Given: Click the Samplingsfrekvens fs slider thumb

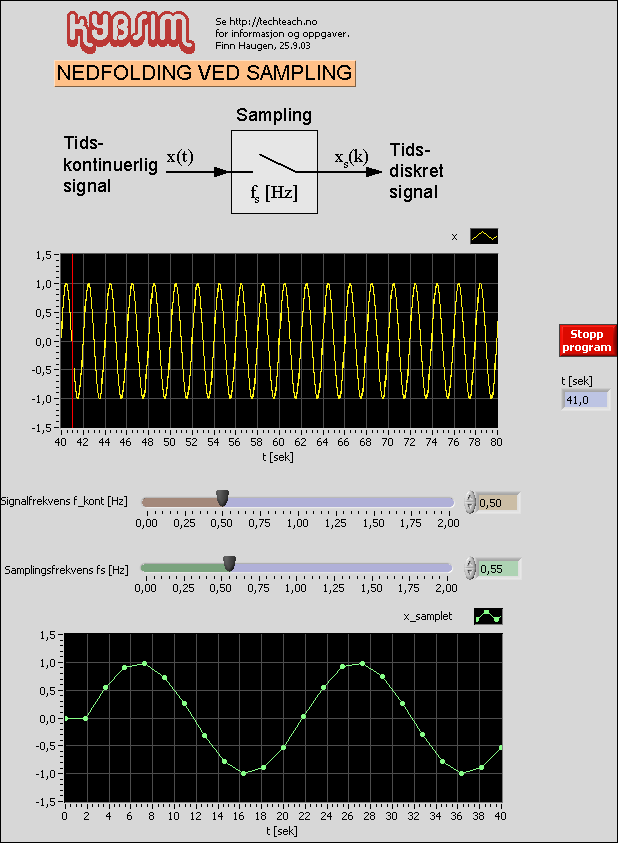Looking at the screenshot, I should [229, 564].
